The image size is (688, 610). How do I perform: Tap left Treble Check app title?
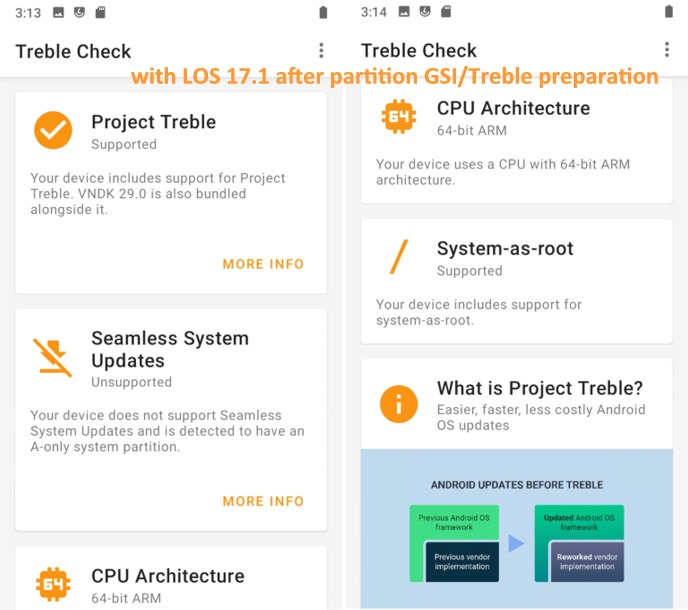[73, 51]
